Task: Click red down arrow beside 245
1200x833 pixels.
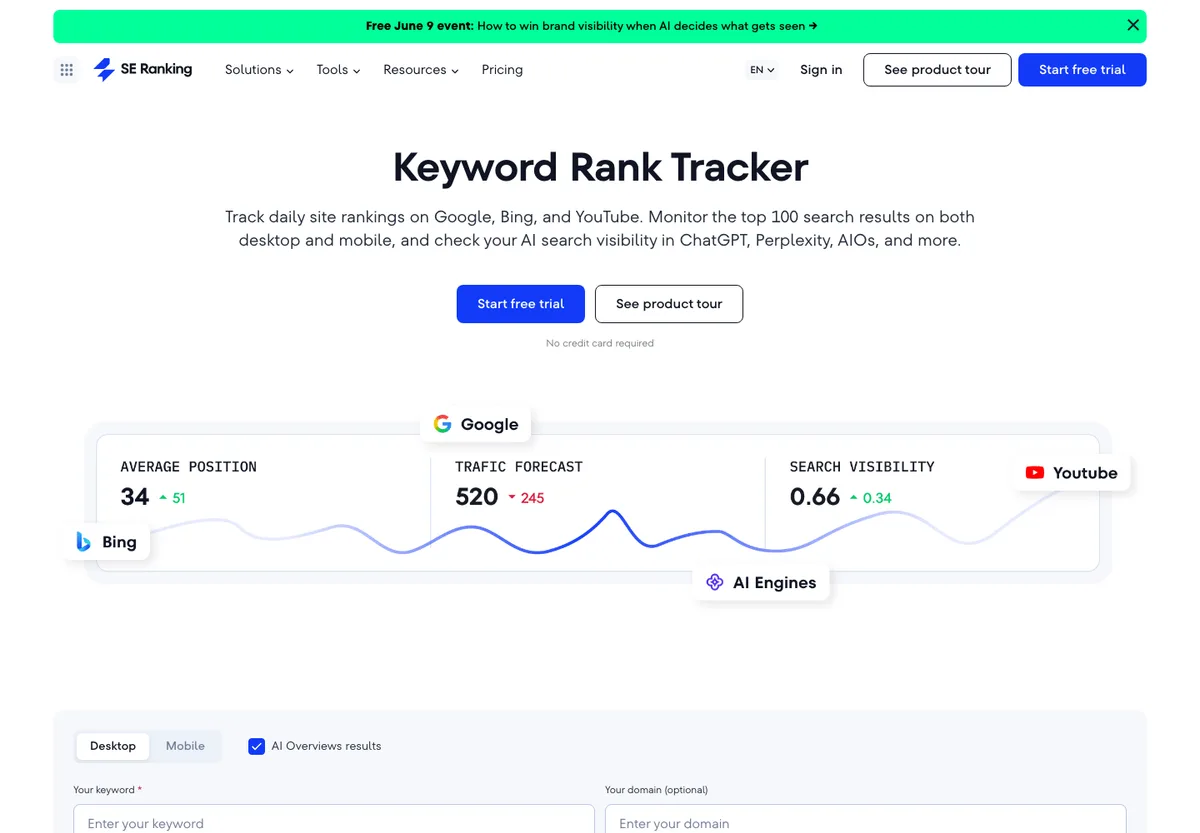Action: pyautogui.click(x=512, y=497)
